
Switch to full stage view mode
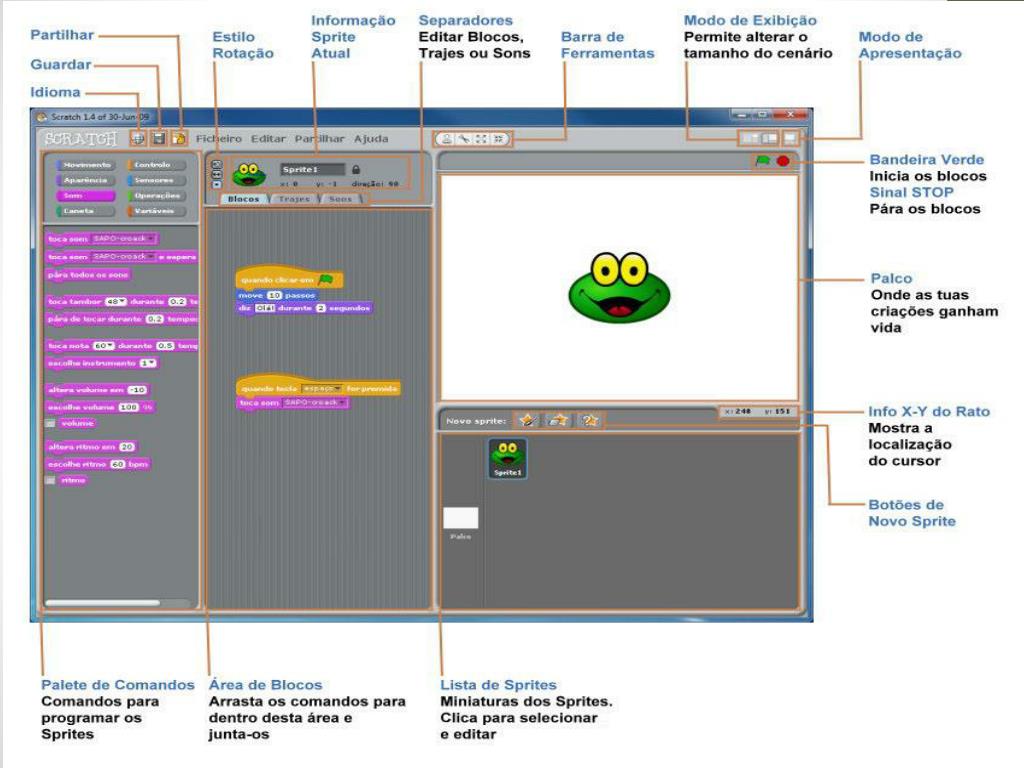point(770,138)
